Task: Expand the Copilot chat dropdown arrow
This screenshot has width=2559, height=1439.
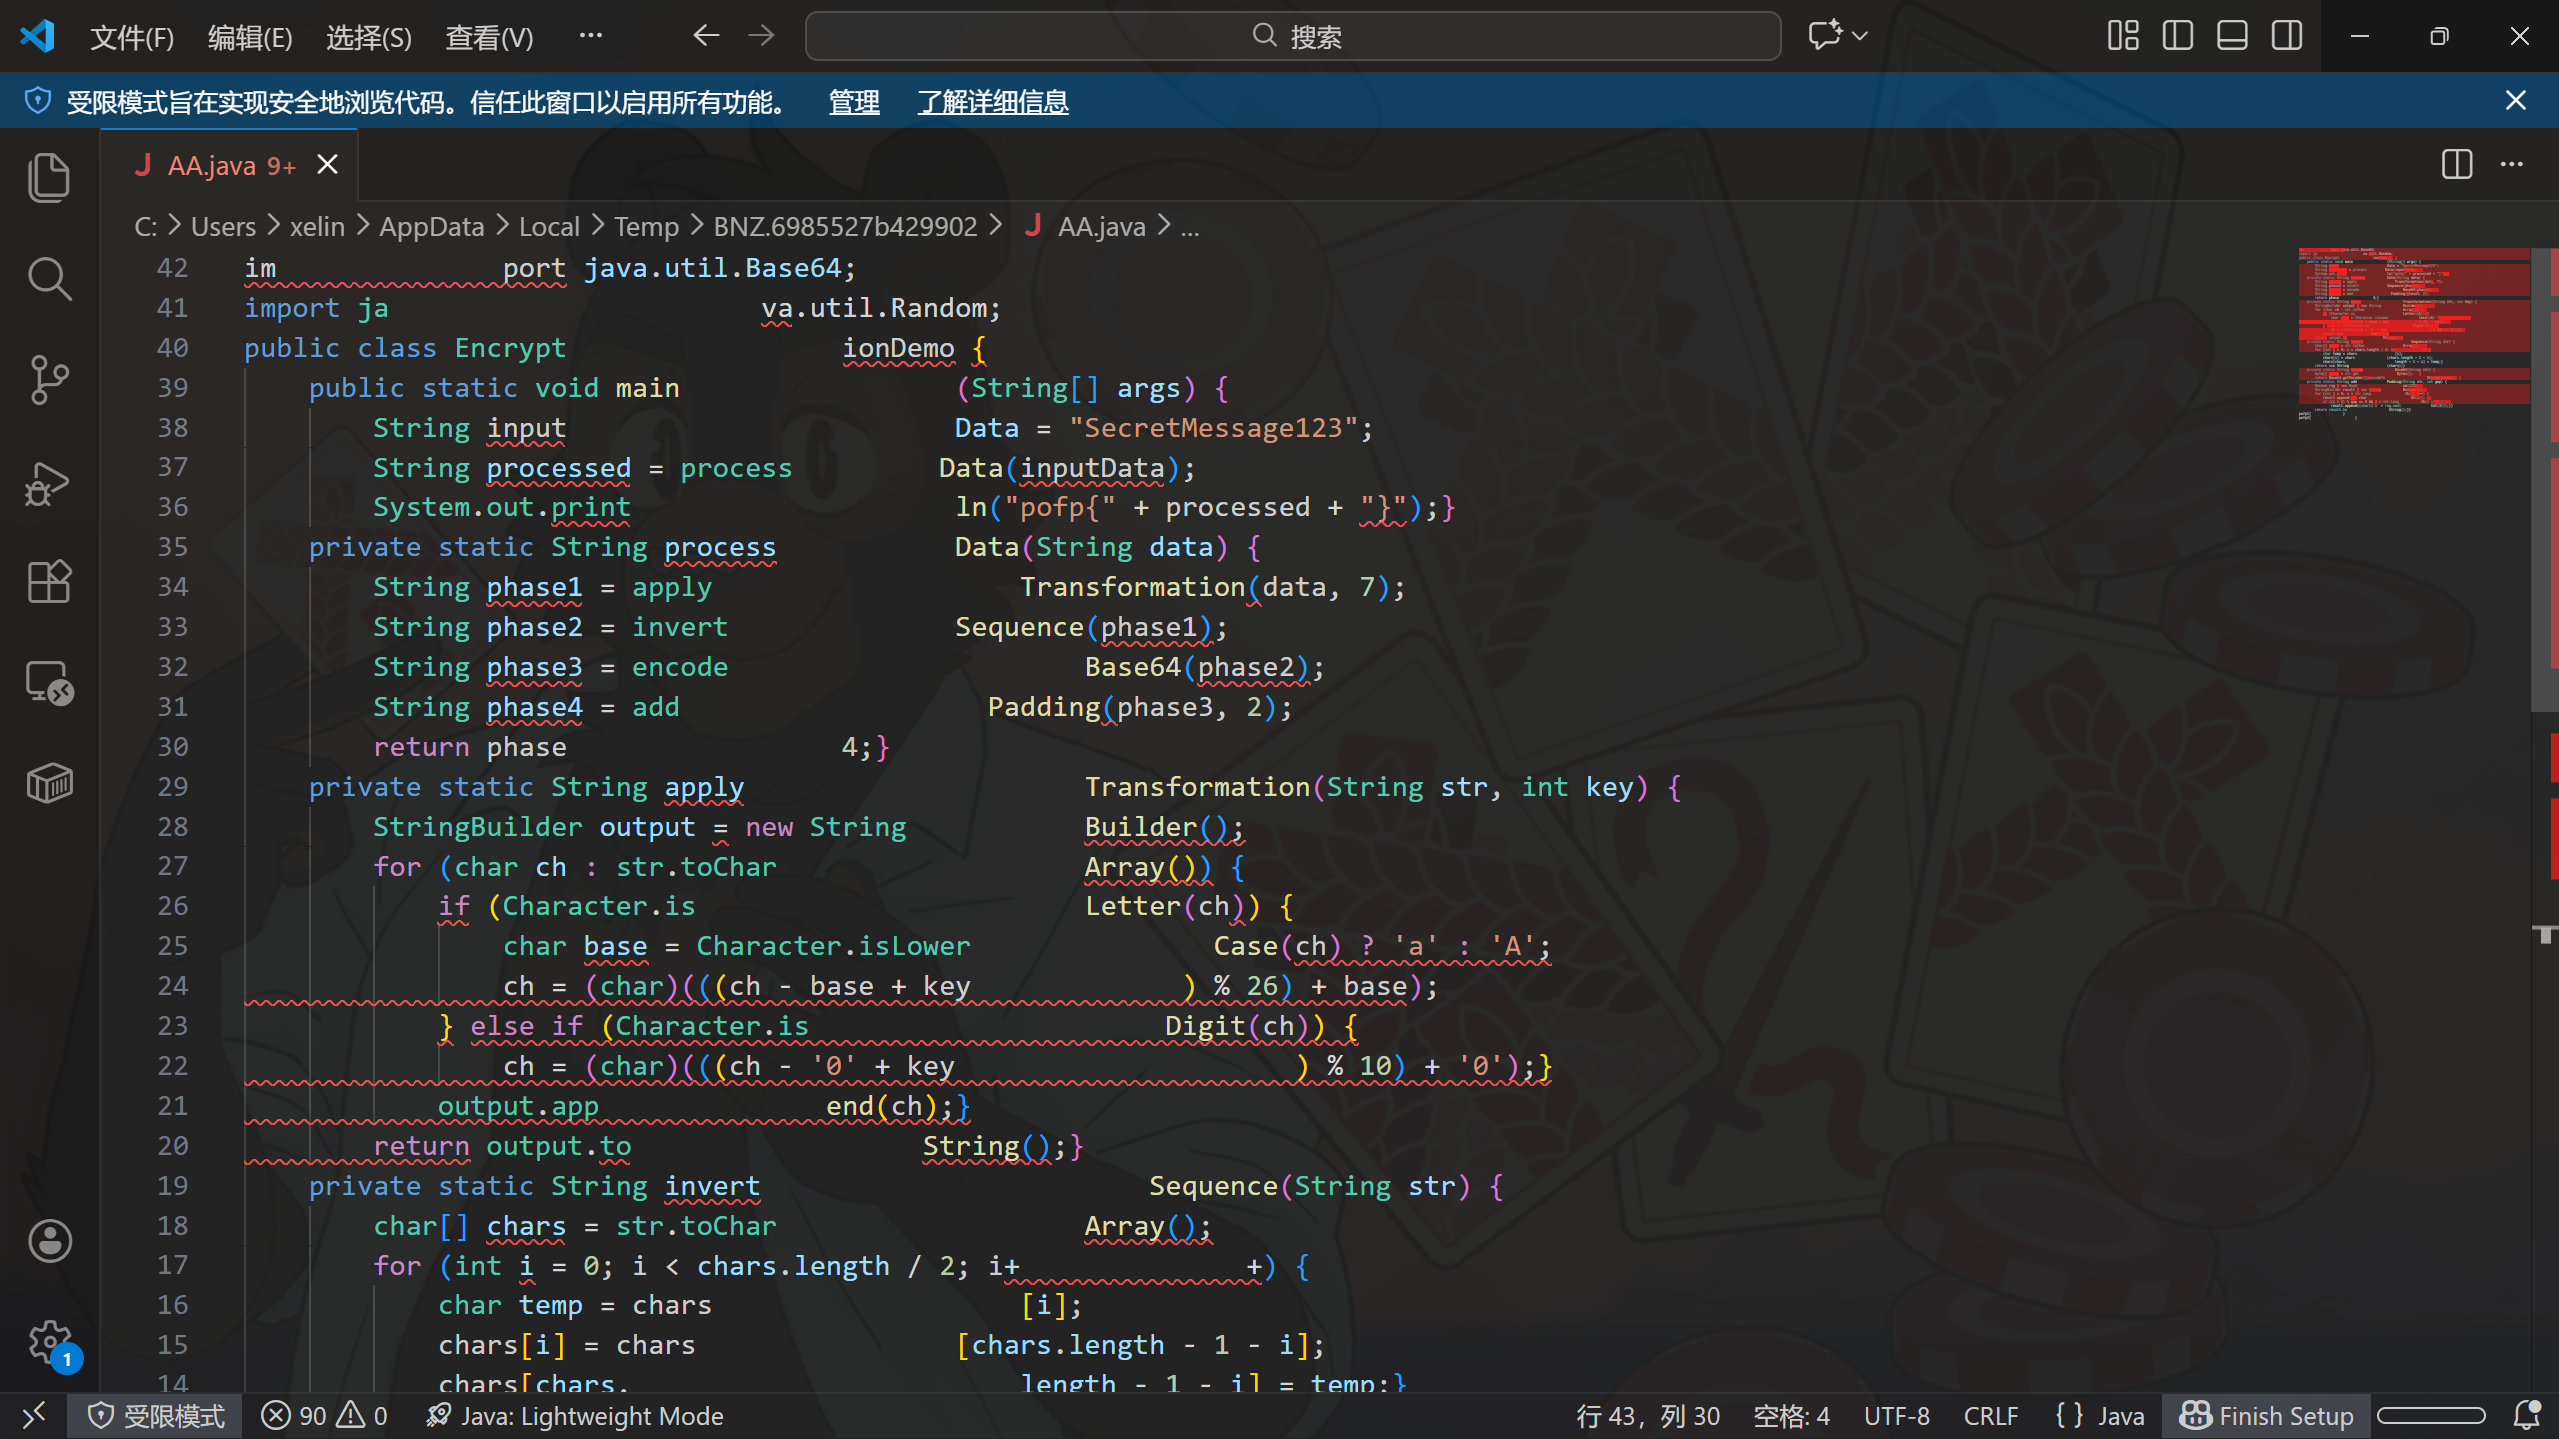Action: tap(1860, 36)
